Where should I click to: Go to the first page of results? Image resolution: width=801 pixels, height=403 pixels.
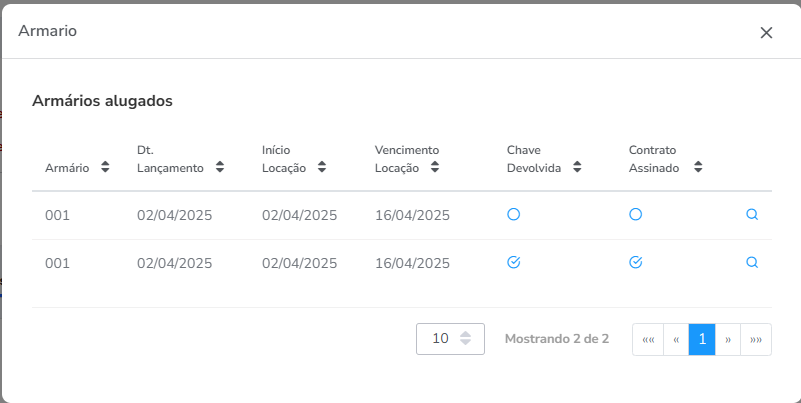click(648, 339)
